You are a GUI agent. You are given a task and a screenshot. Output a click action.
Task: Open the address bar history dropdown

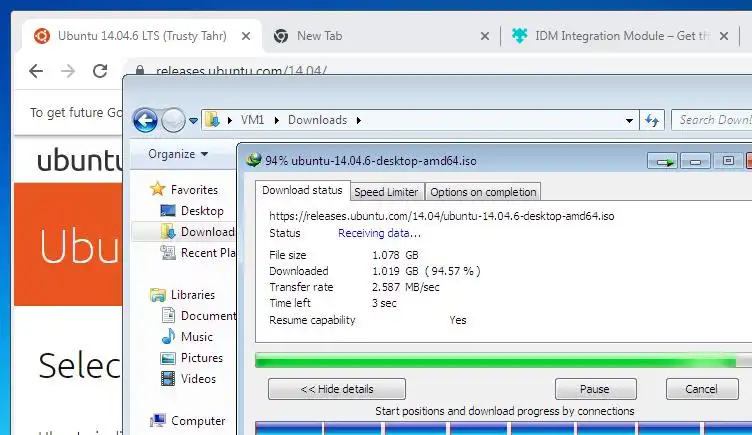pos(629,121)
